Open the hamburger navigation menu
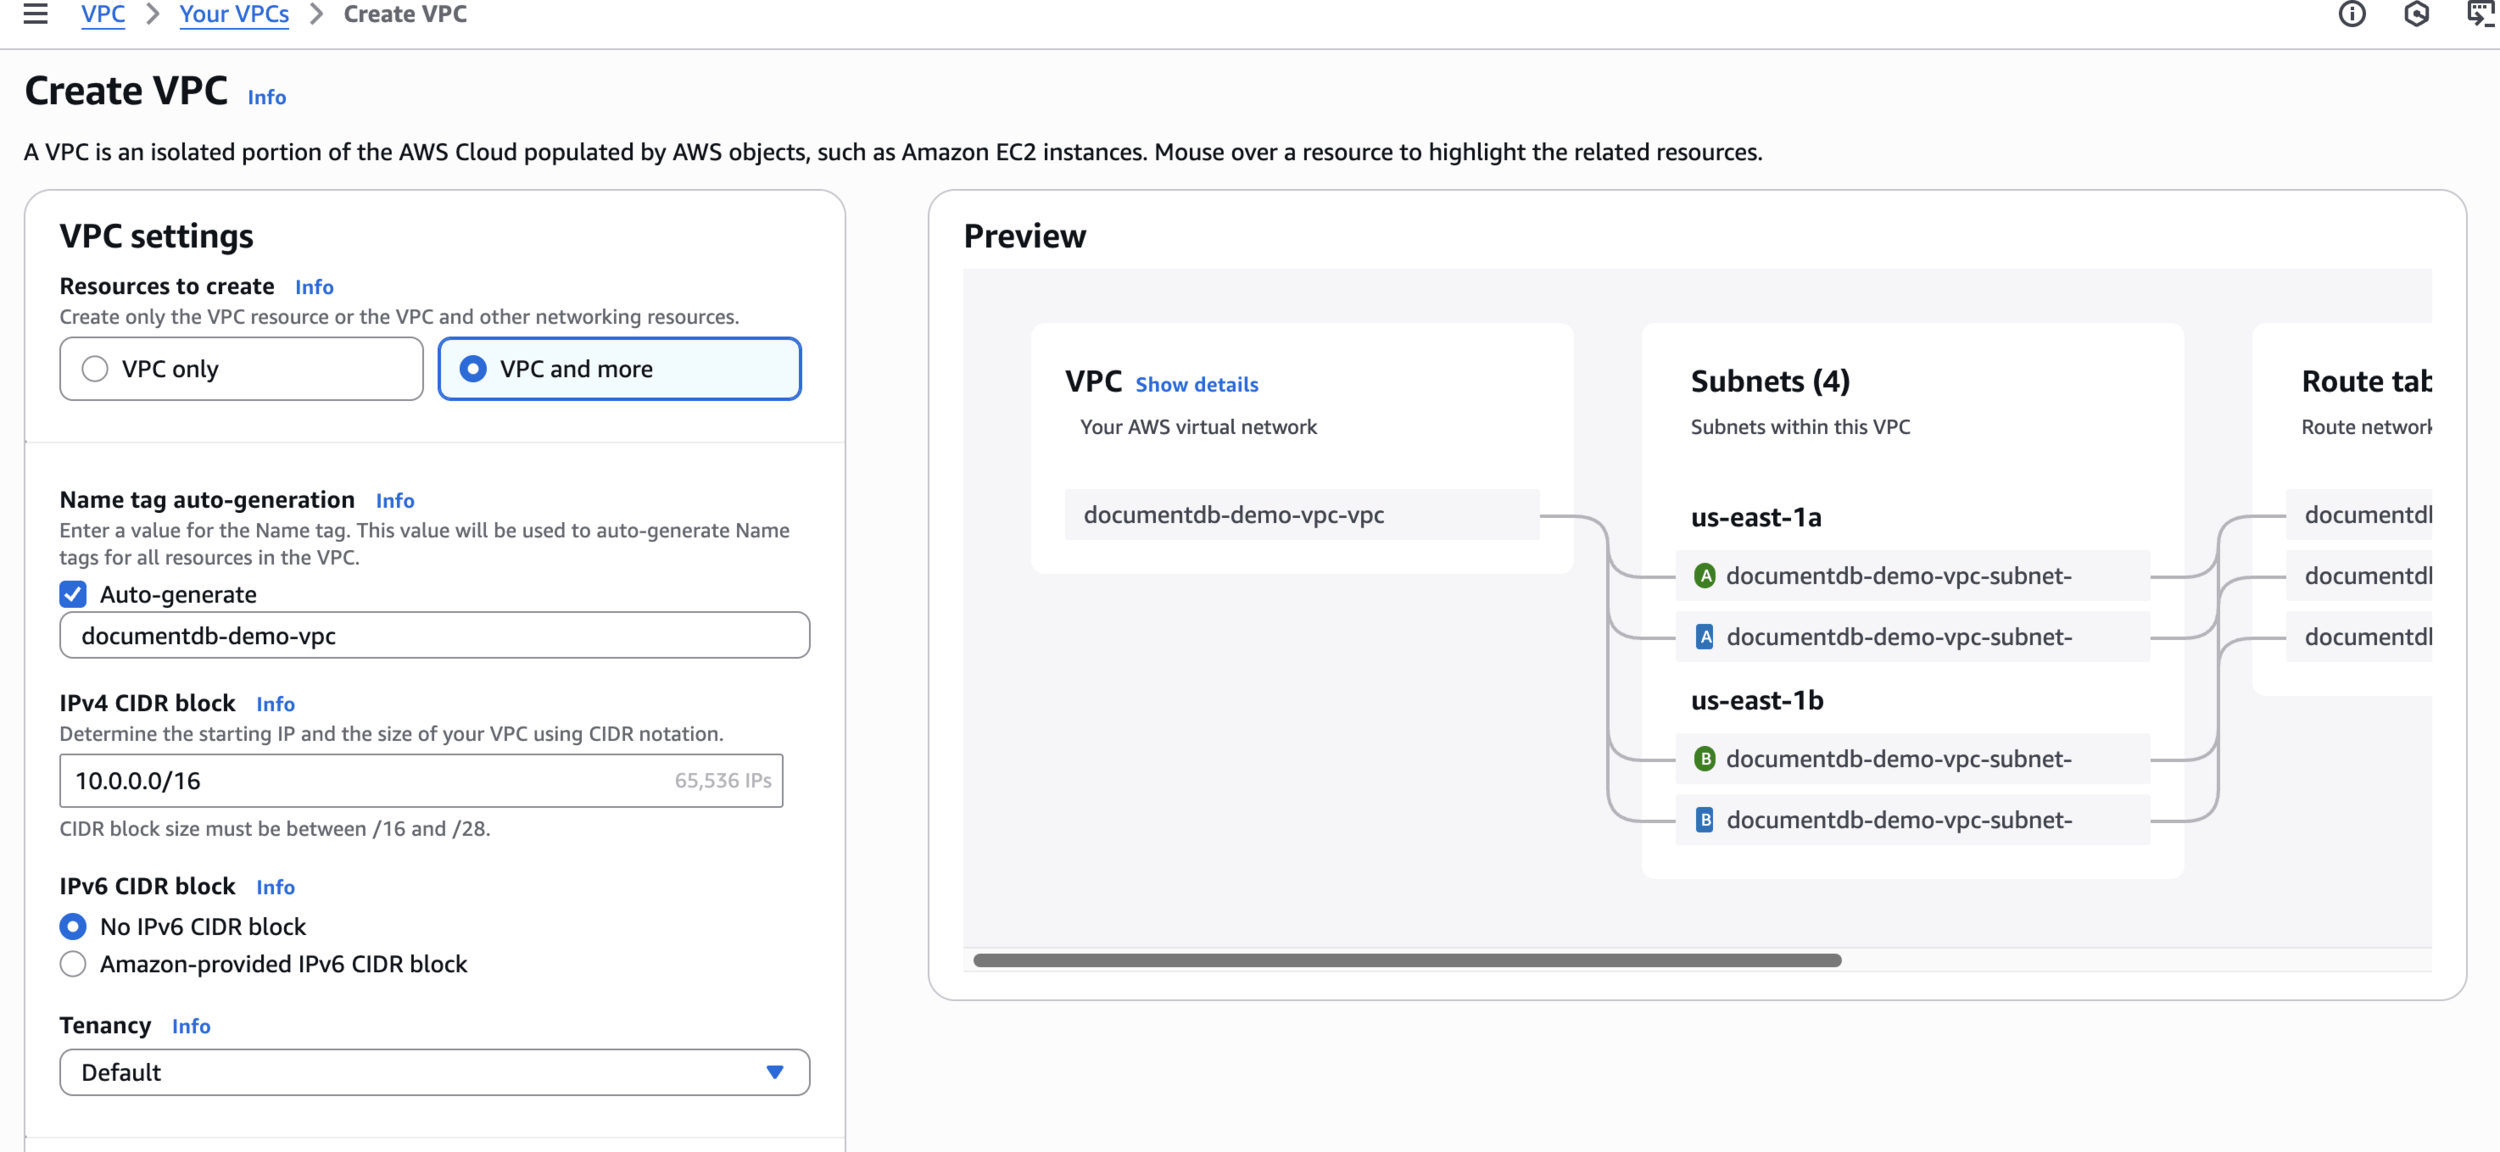The height and width of the screenshot is (1152, 2500). pos(36,14)
